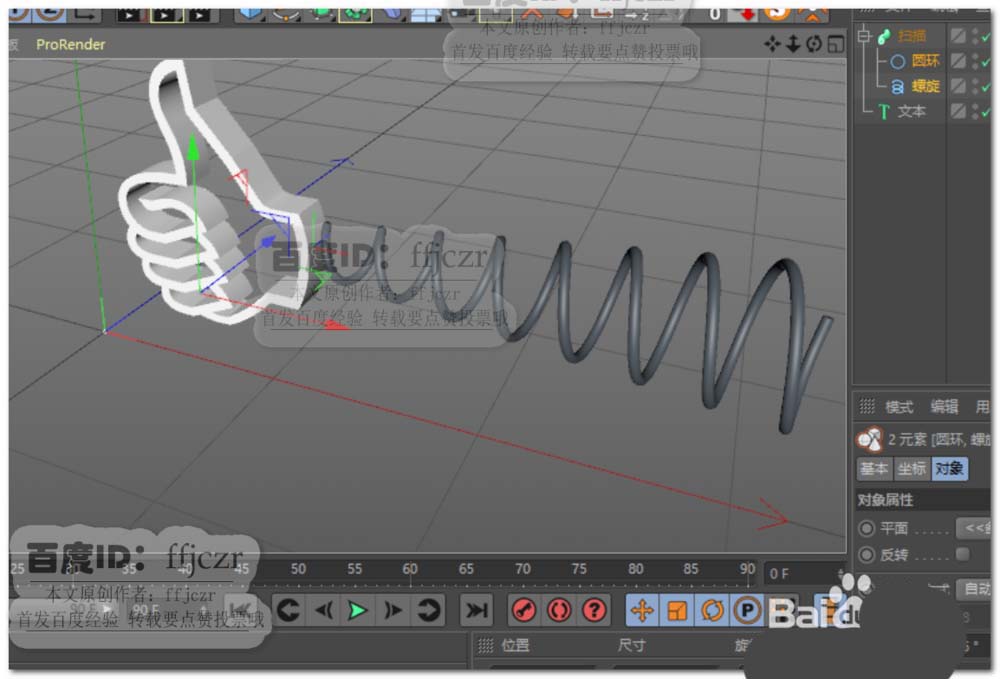Jump to the end of animation
Viewport: 1000px width, 679px height.
tap(476, 610)
